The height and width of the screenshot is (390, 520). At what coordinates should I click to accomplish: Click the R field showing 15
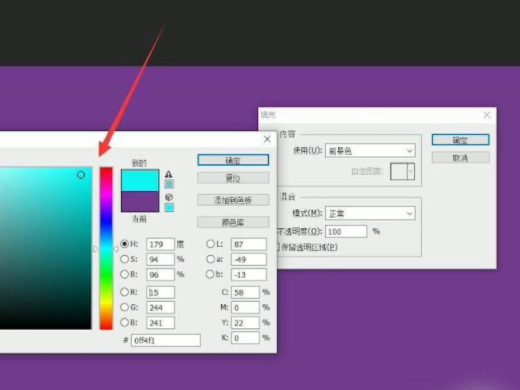point(160,292)
